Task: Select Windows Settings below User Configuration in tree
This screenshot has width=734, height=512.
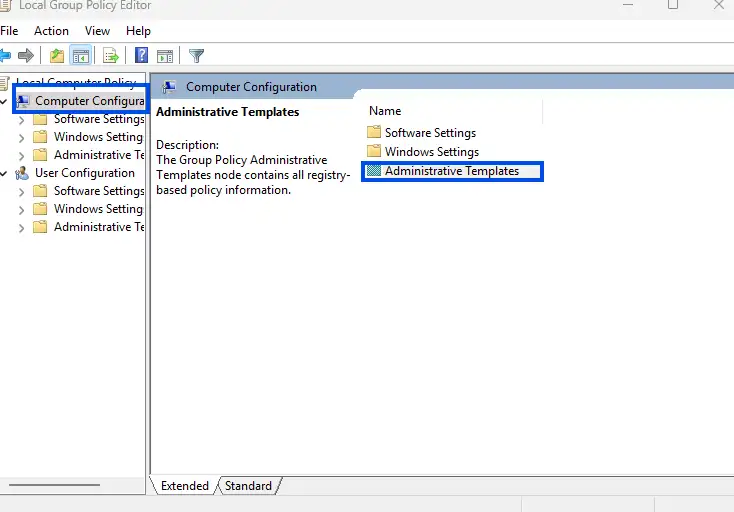Action: pyautogui.click(x=98, y=209)
